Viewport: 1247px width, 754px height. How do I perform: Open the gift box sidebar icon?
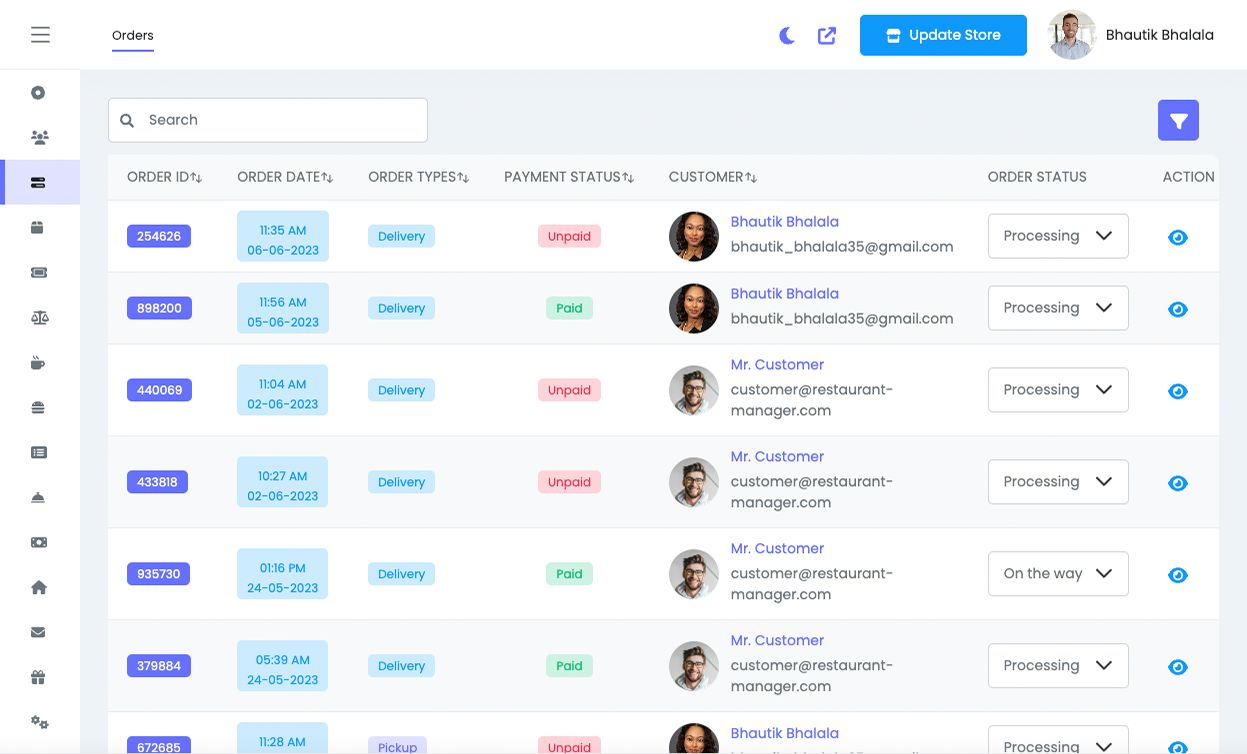[39, 678]
